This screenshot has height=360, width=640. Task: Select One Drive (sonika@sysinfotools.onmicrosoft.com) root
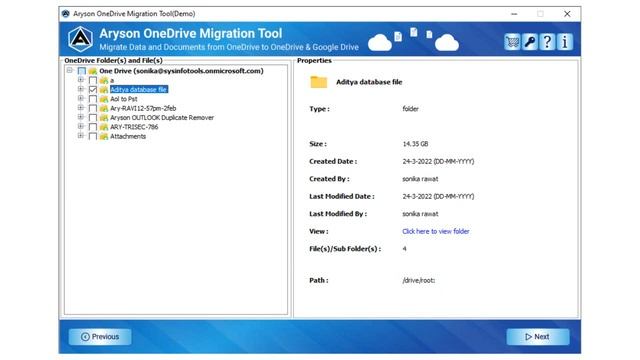[x=181, y=71]
